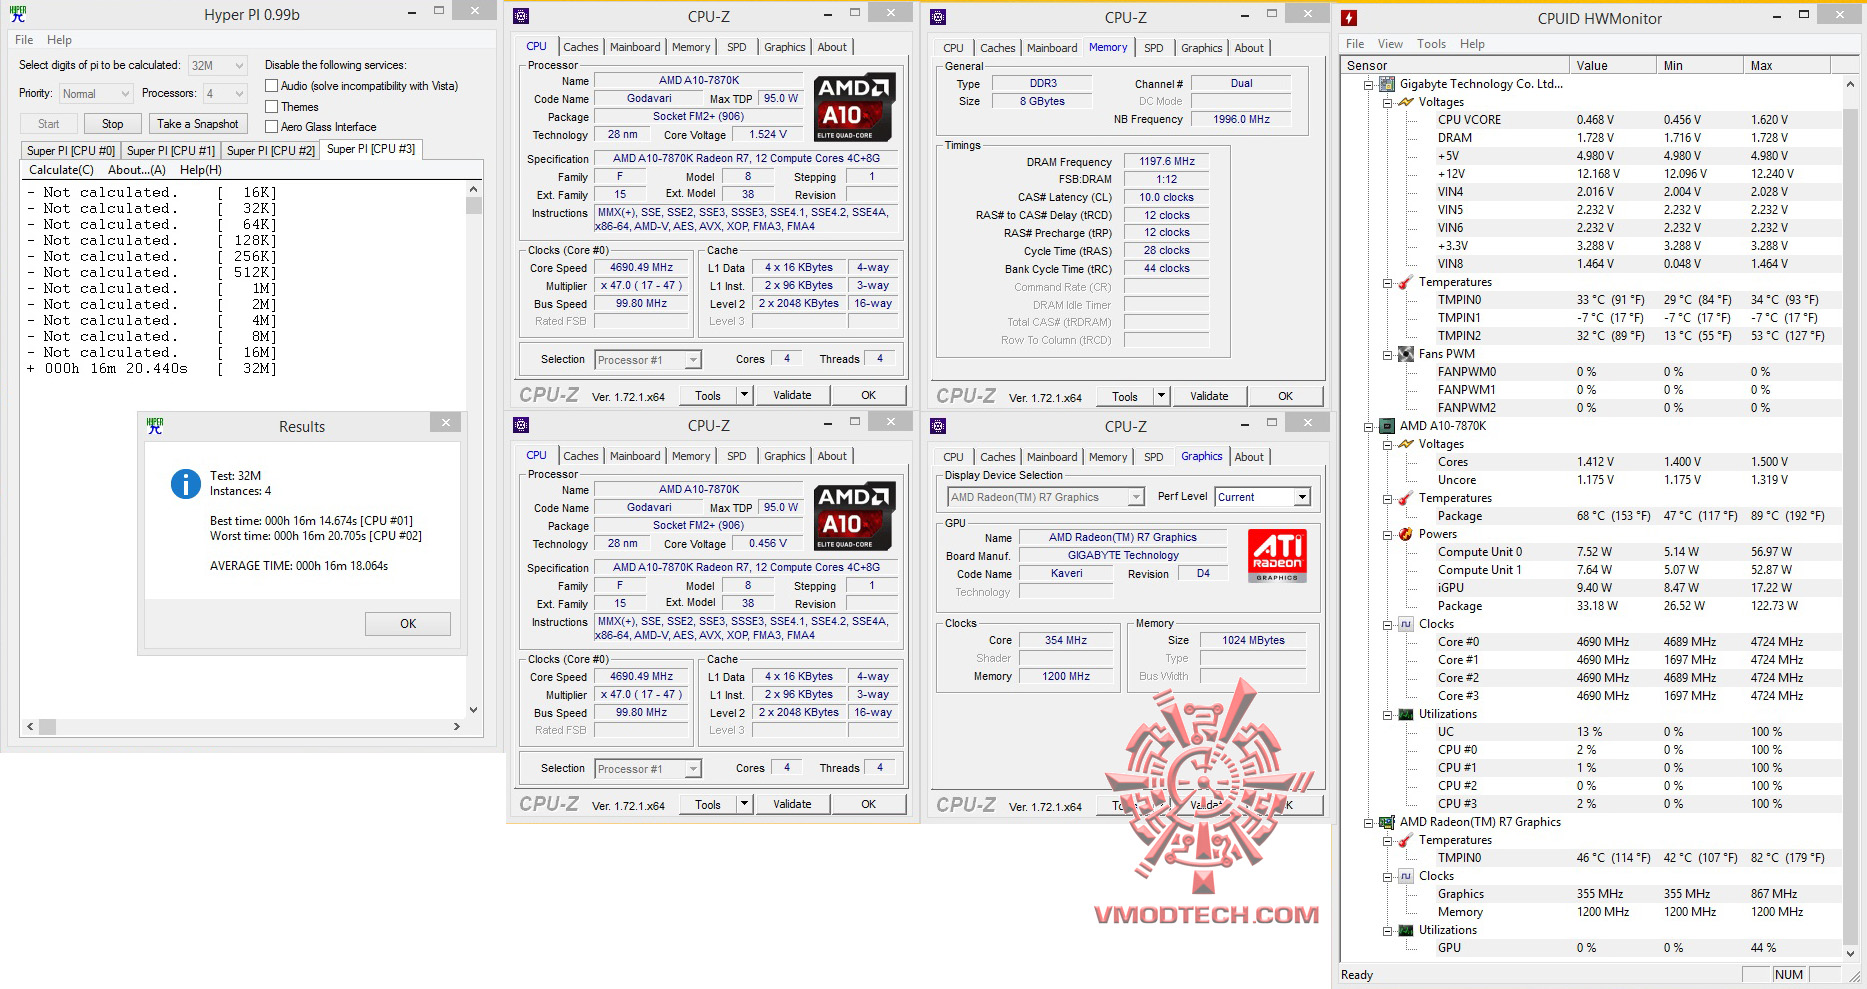1867x989 pixels.
Task: Click the blue info icon in Results dialog
Action: click(x=185, y=484)
